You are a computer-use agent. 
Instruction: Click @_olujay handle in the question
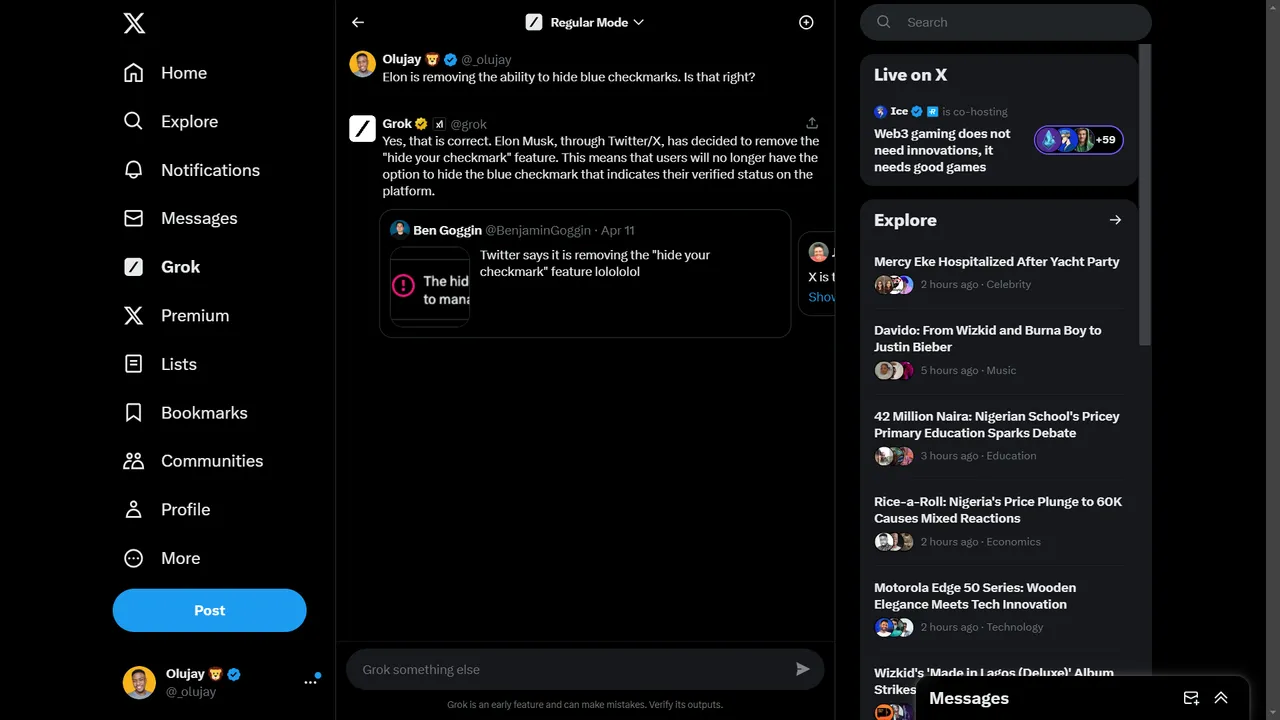(486, 60)
